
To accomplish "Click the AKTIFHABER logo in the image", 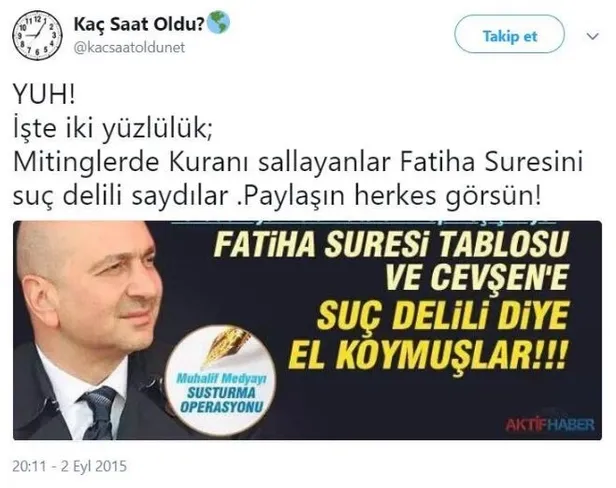I will point(550,425).
